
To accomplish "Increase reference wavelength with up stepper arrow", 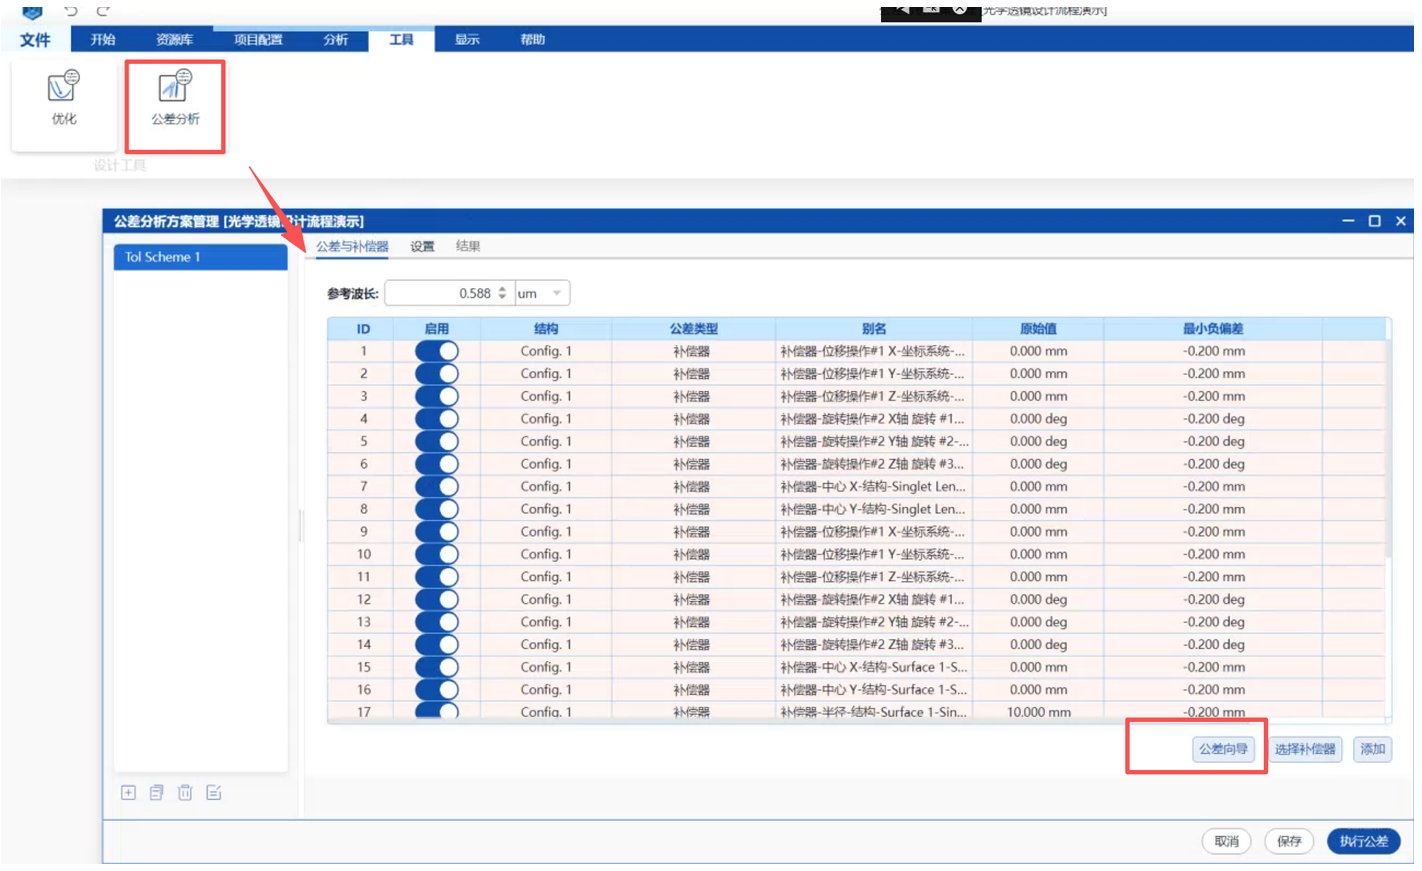I will point(502,289).
